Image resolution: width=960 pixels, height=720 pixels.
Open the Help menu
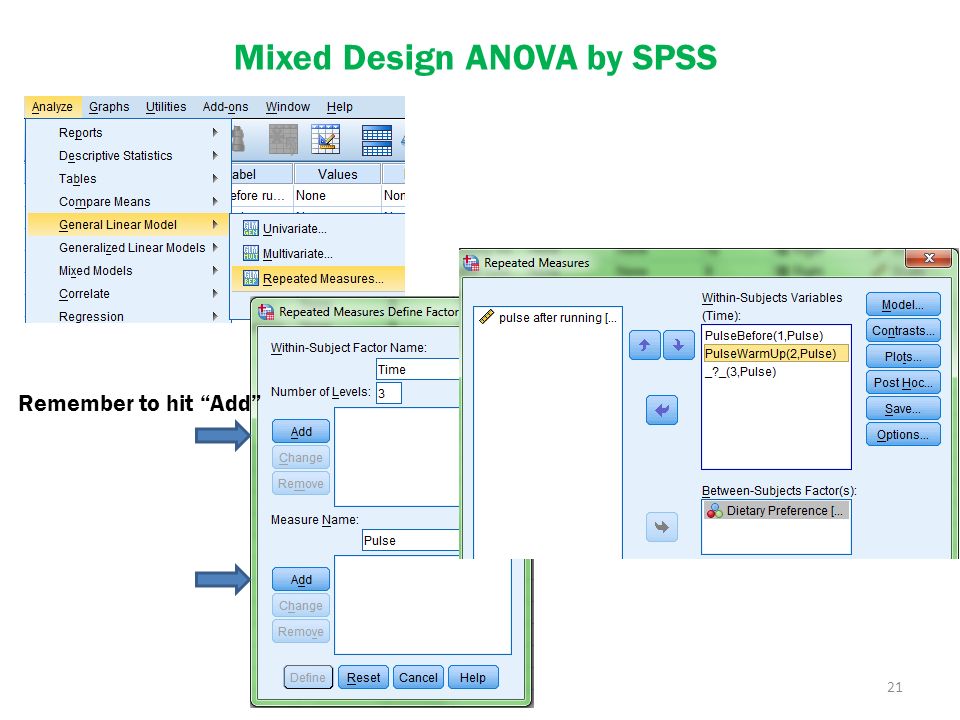point(339,107)
